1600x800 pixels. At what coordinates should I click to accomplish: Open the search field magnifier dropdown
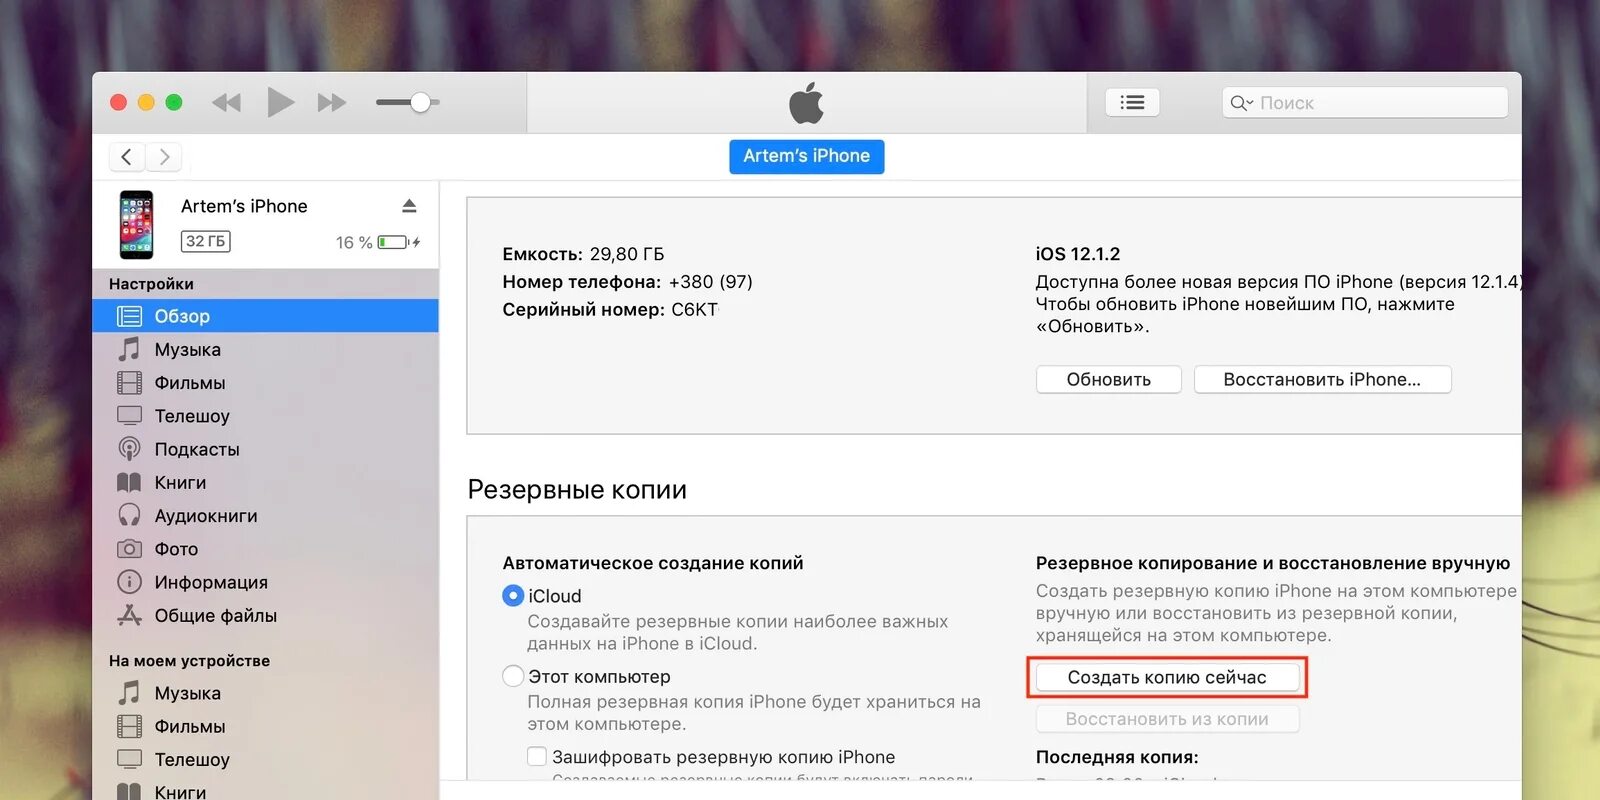click(1241, 103)
